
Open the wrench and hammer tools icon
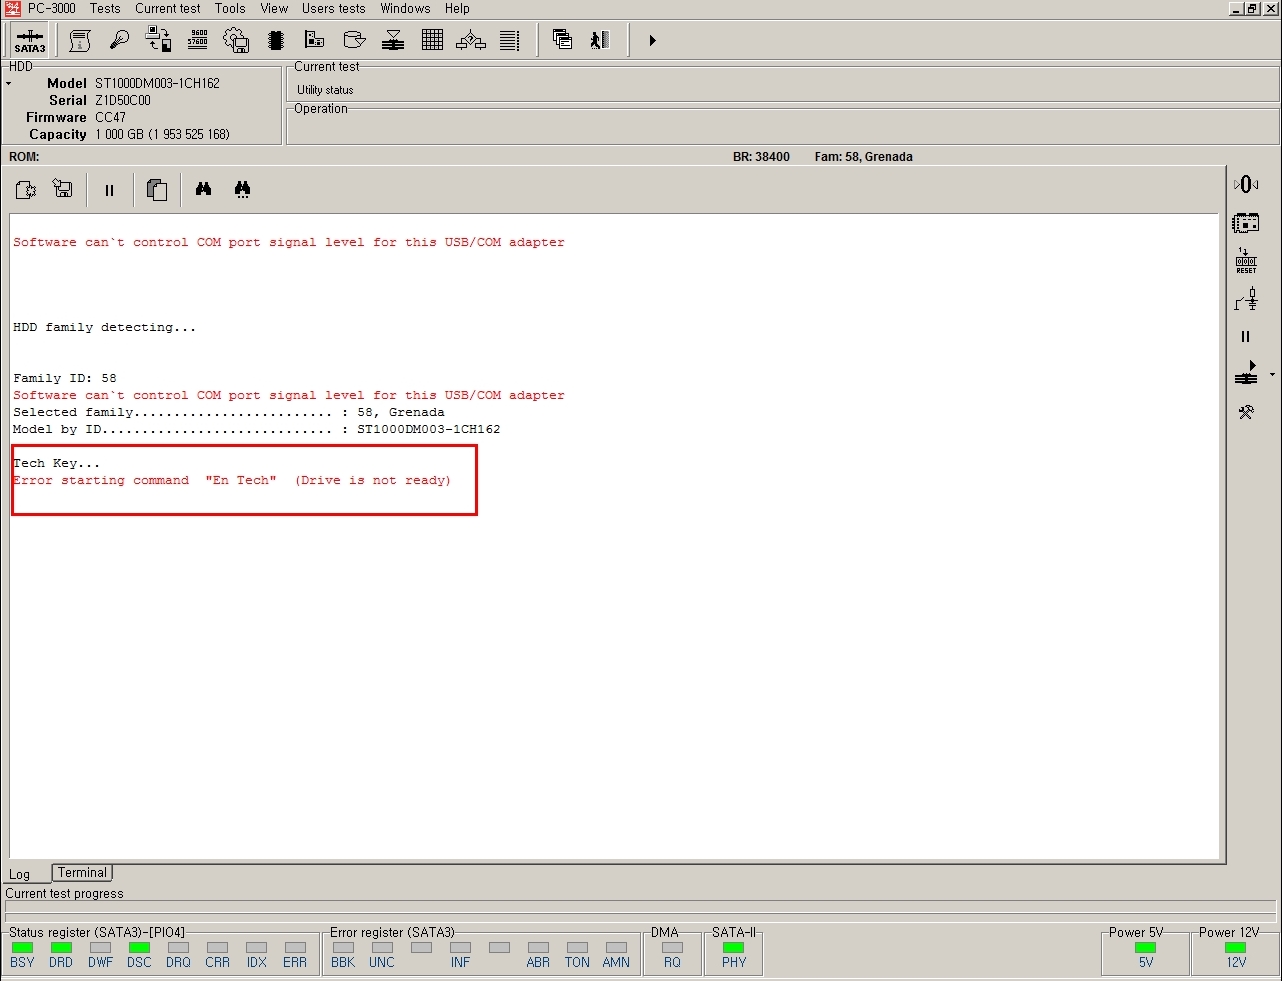click(x=1246, y=412)
